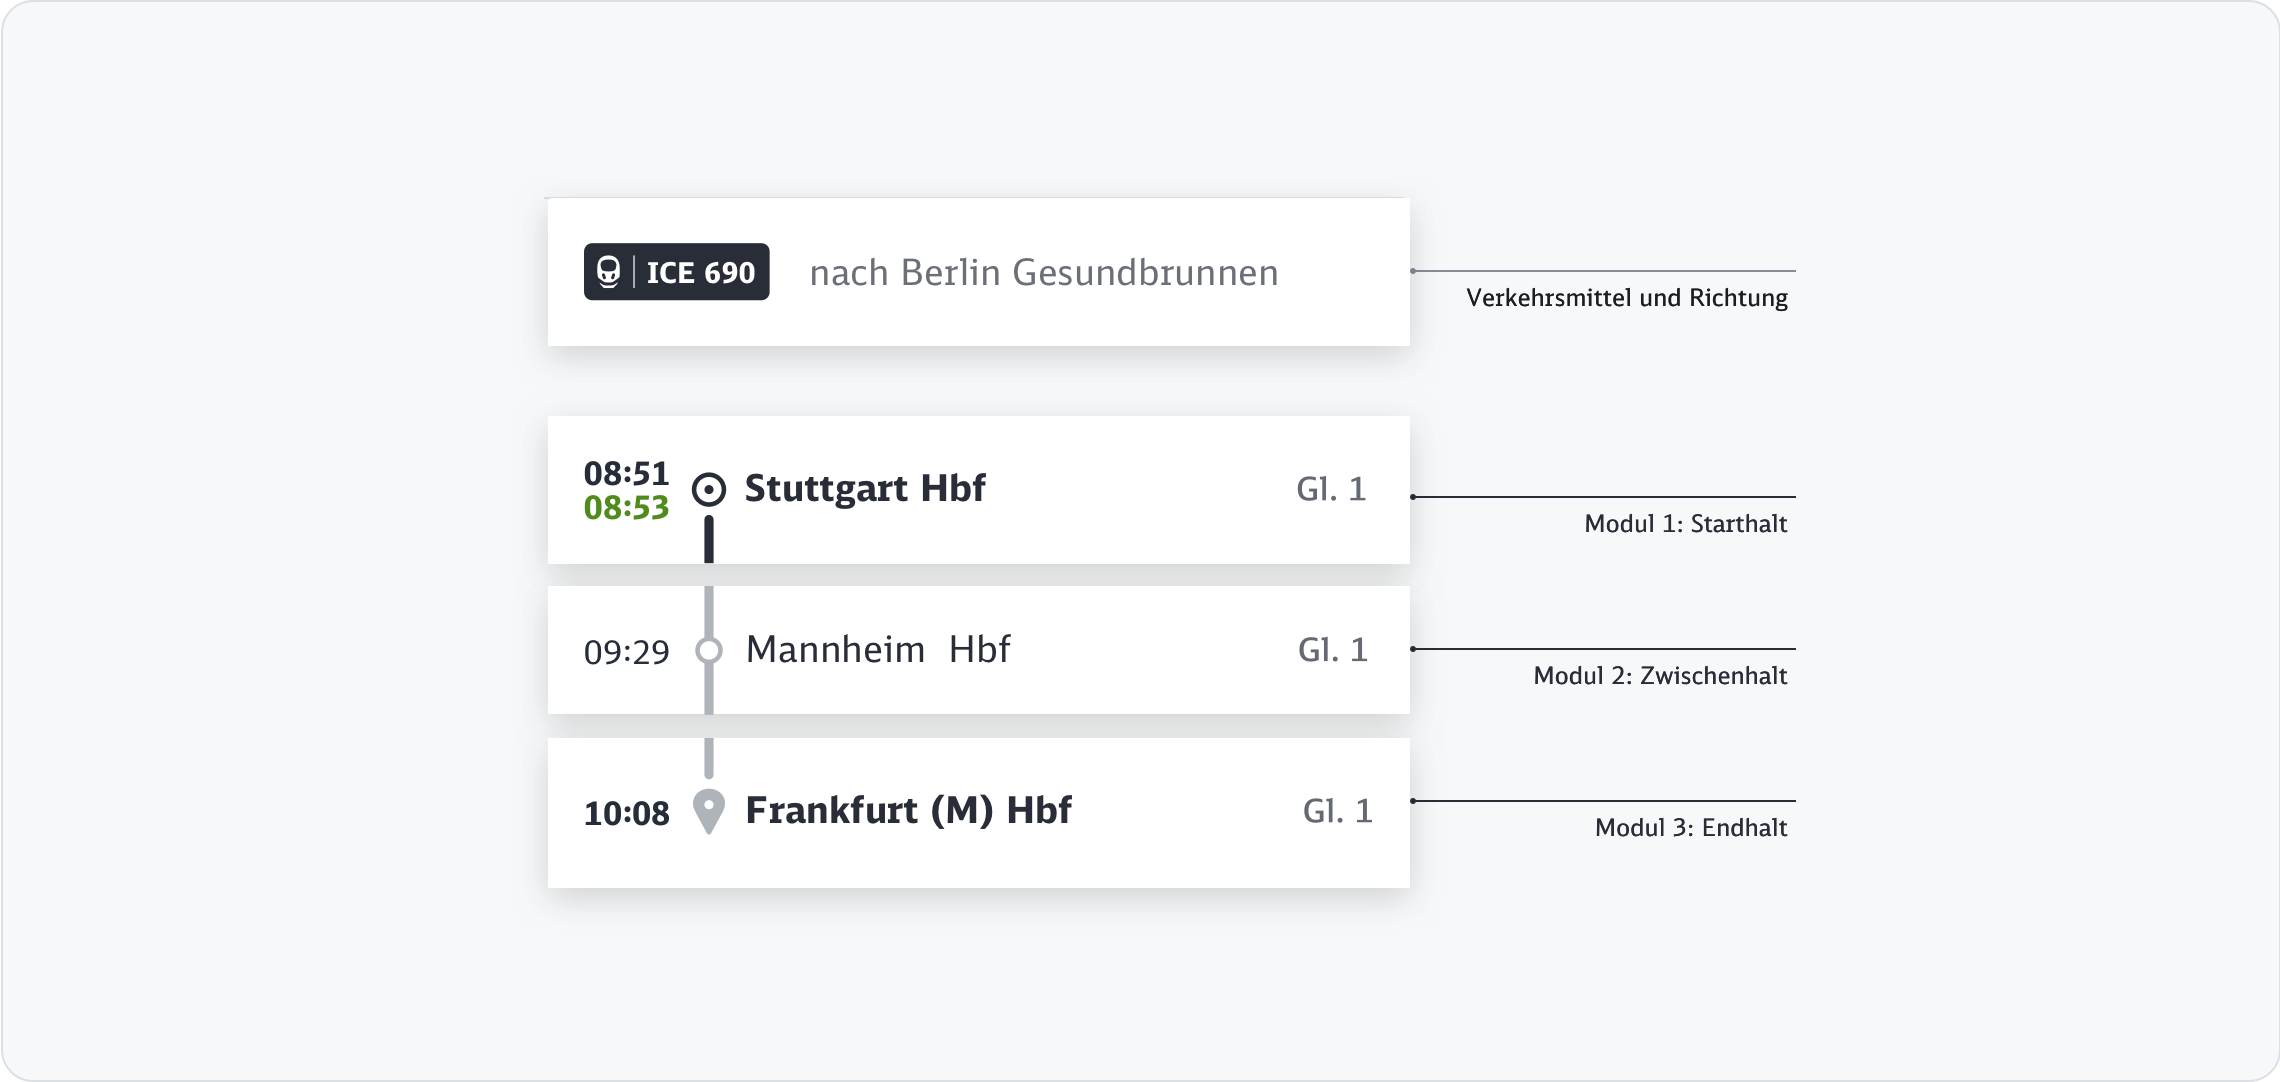2280x1082 pixels.
Task: Open the Frankfurt (M) Hbf station name
Action: 908,810
